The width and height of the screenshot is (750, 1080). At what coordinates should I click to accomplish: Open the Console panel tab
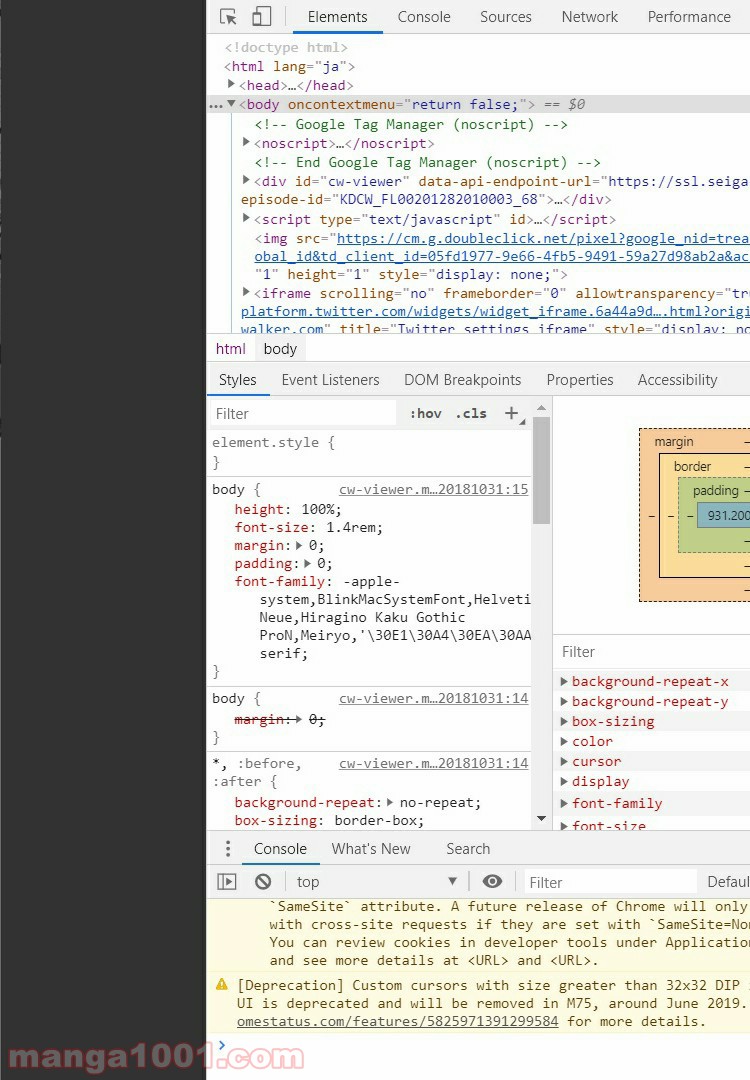[424, 17]
